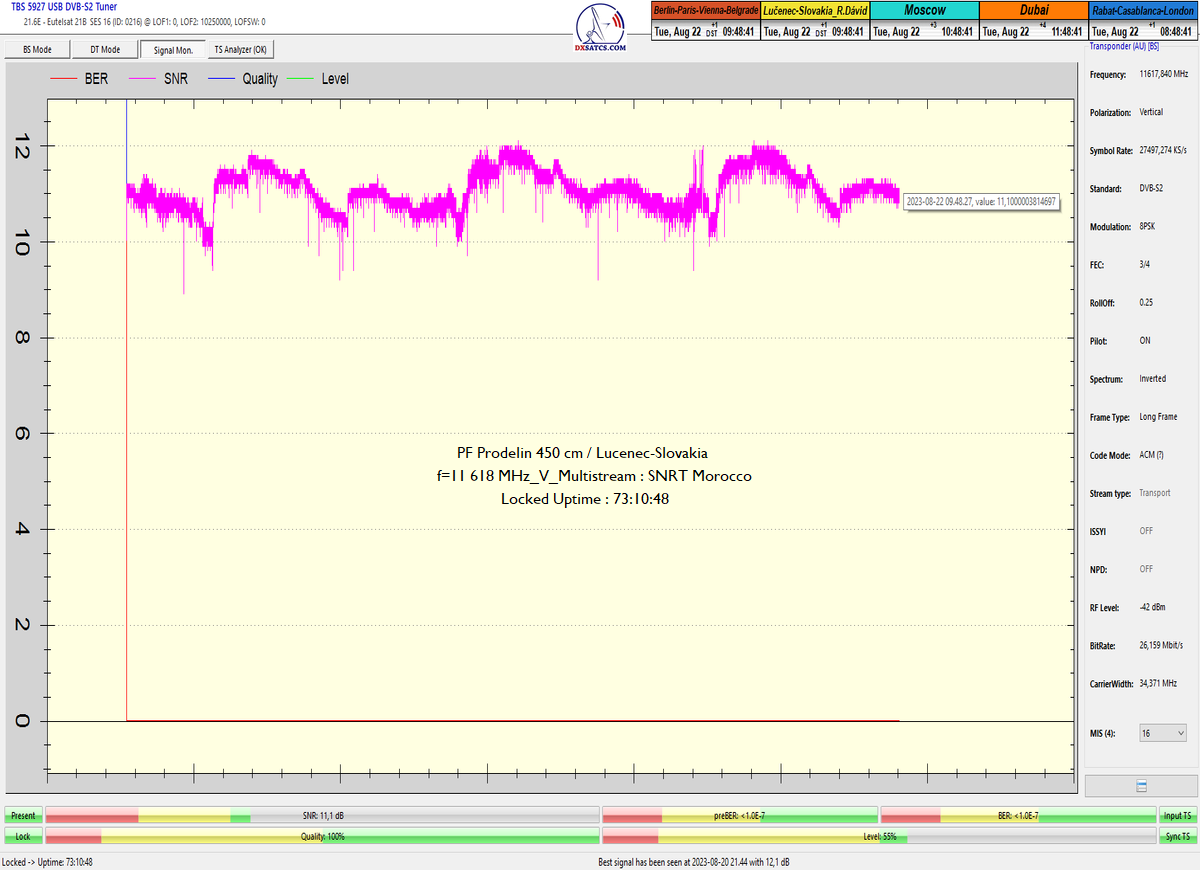Click the Input TS indicator

tap(1175, 816)
